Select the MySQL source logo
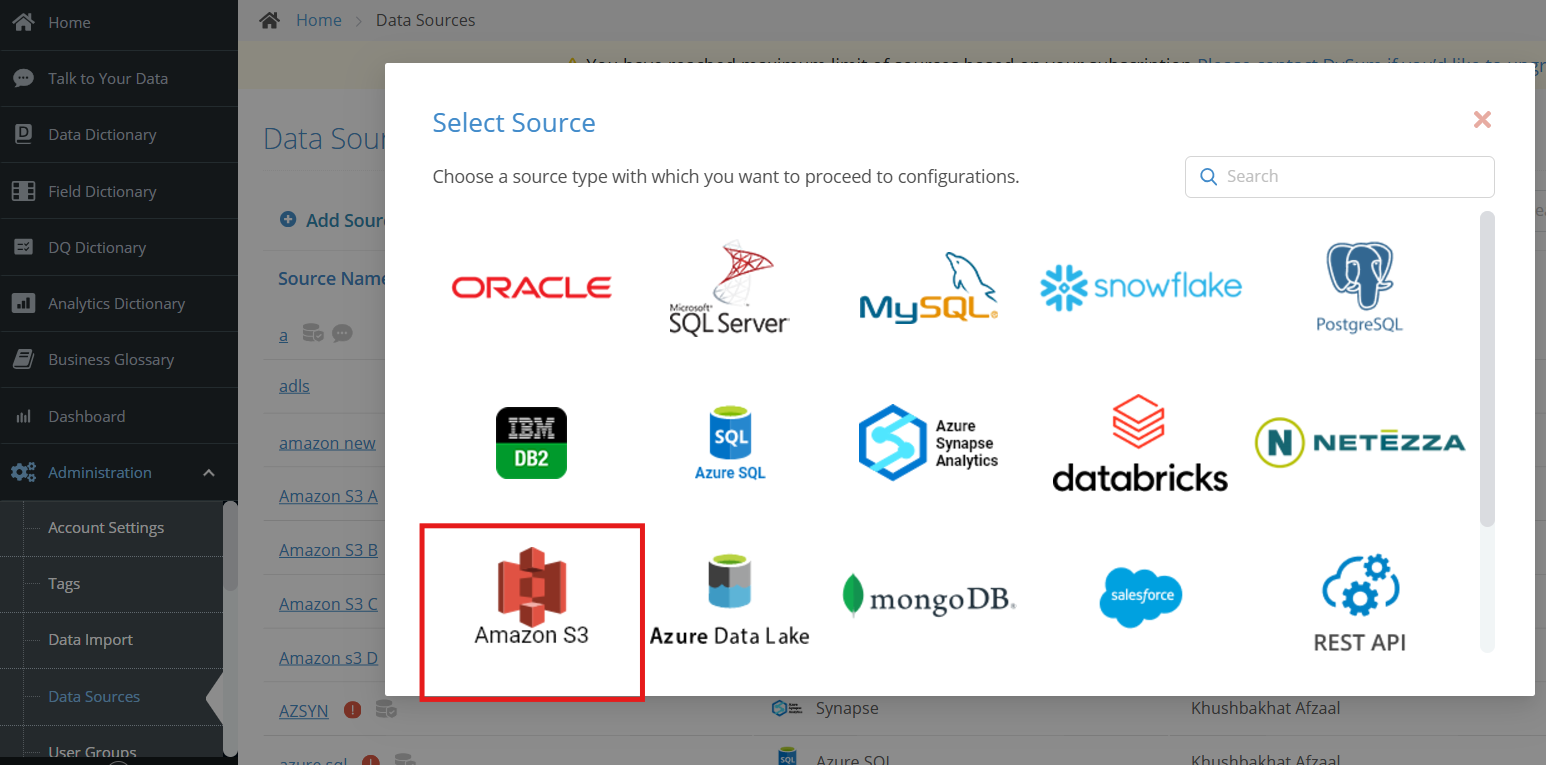Screen dimensions: 1546x765 pyautogui.click(x=929, y=288)
